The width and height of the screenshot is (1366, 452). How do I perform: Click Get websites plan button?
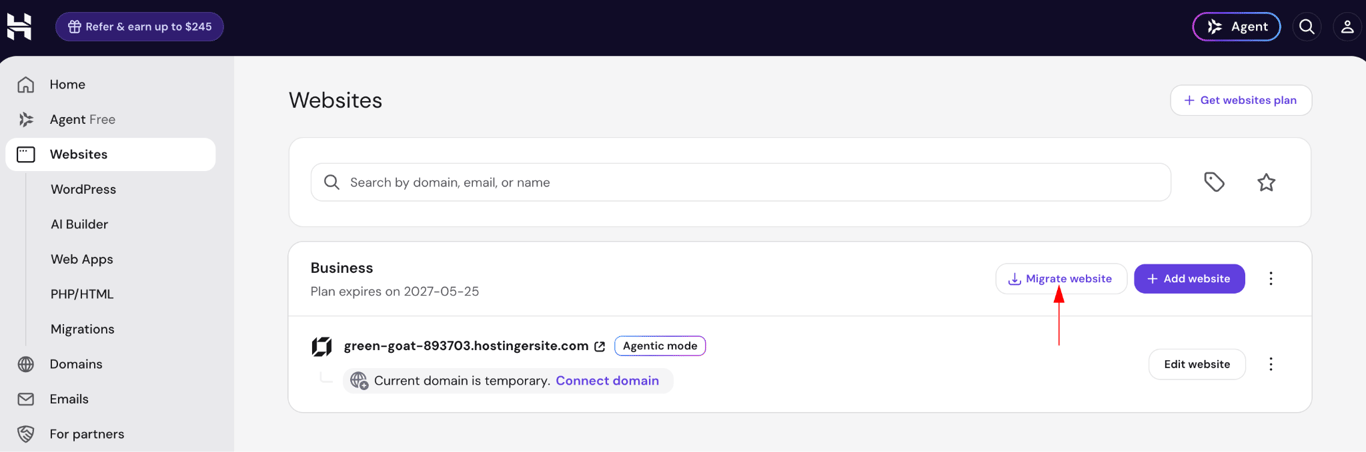coord(1241,100)
